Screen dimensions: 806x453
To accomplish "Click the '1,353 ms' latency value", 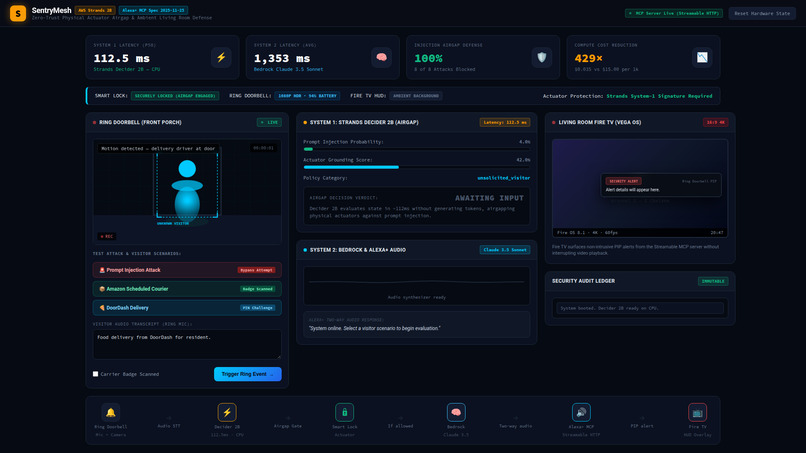I will click(x=282, y=59).
